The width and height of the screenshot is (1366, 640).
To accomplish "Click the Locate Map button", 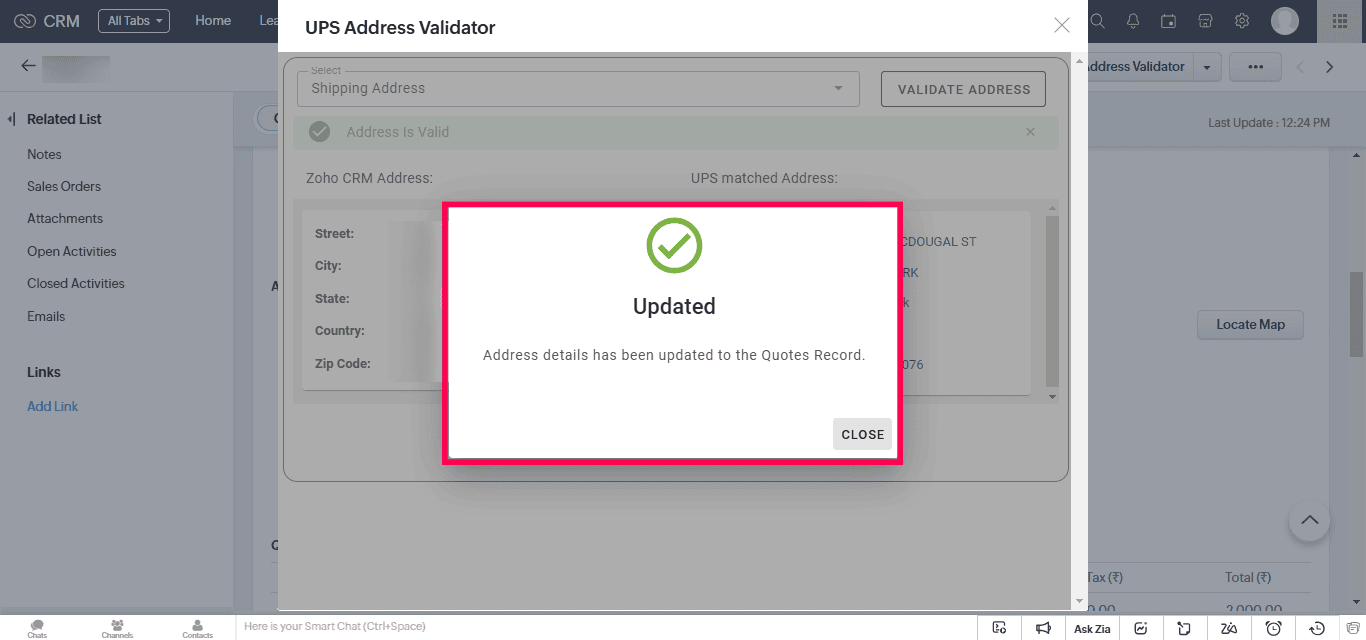I will click(x=1250, y=324).
